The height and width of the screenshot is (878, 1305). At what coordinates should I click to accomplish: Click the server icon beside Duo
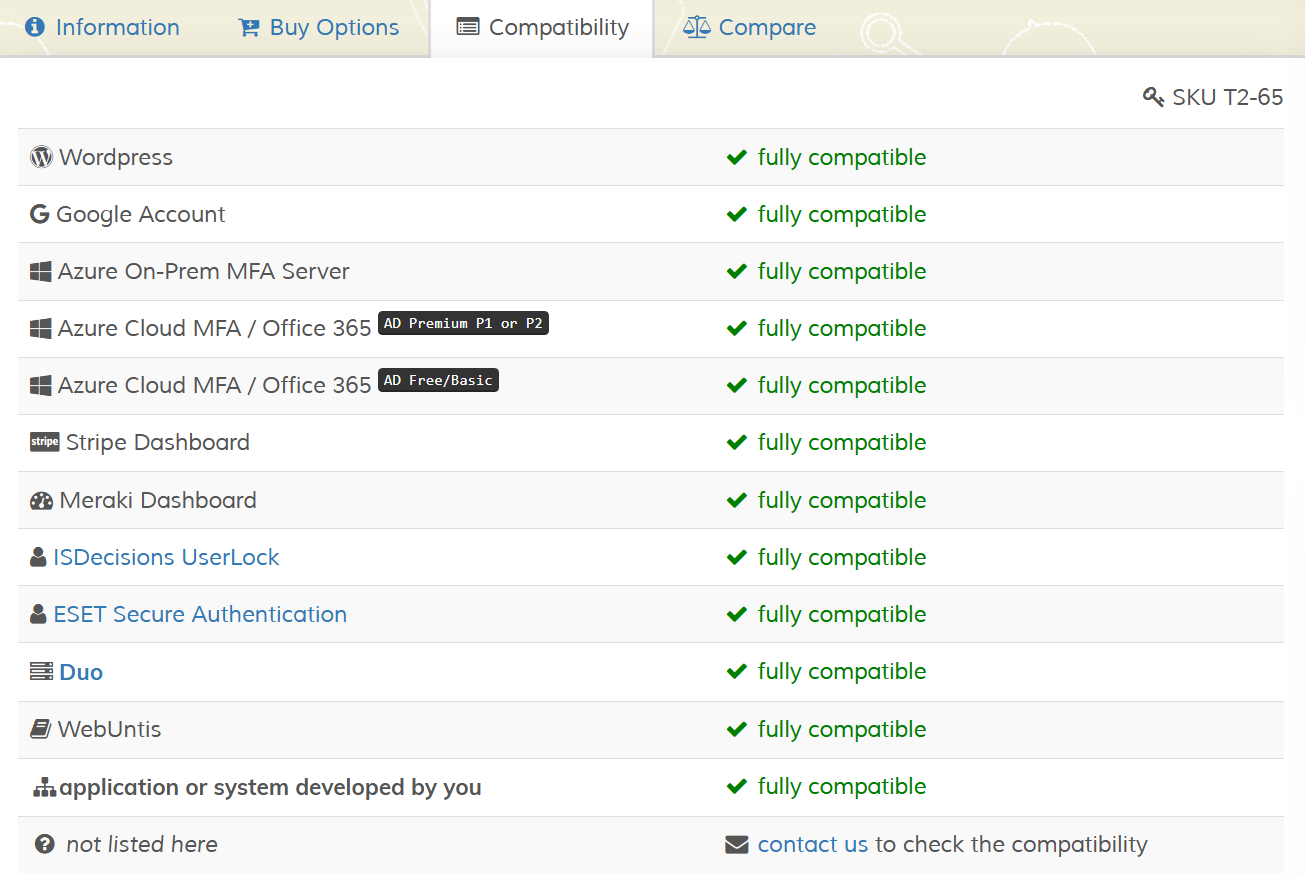pos(41,671)
